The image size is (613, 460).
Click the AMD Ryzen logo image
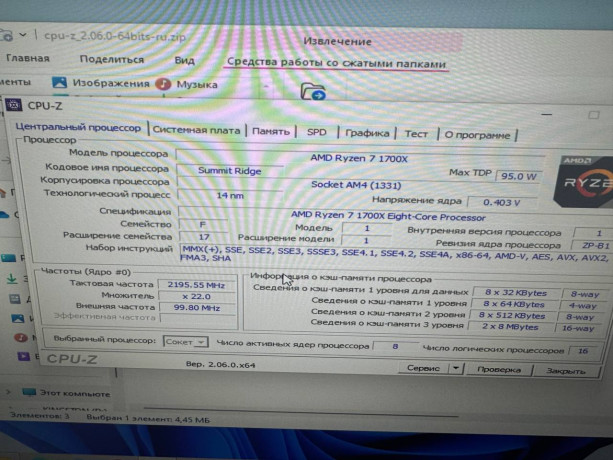(584, 181)
